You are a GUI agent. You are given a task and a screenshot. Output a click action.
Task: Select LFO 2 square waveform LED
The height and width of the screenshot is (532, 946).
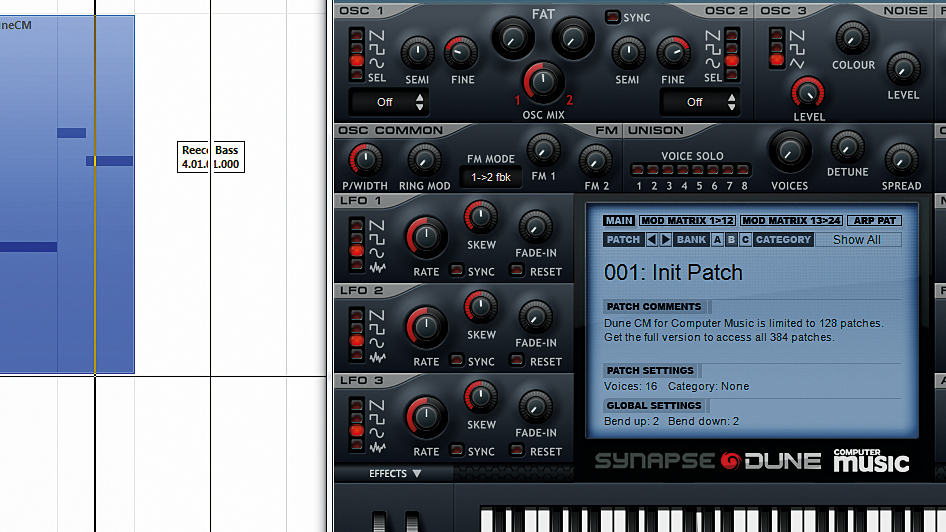357,328
